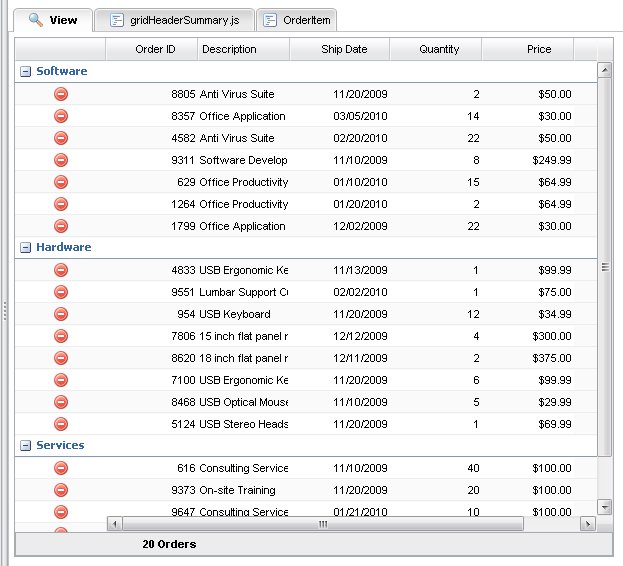Viewport: 623px width, 566px height.
Task: Click the horizontal scrollbar right arrow
Action: coord(588,524)
